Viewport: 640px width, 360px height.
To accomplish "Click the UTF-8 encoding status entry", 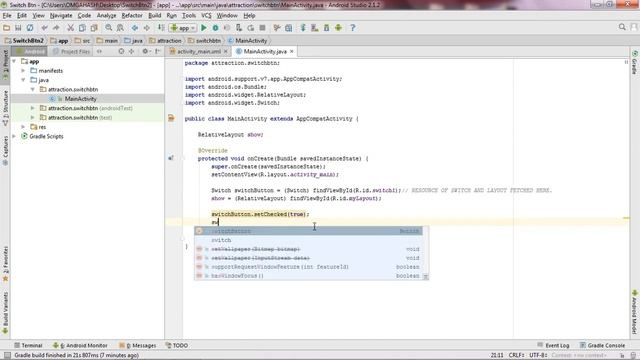I will [538, 355].
